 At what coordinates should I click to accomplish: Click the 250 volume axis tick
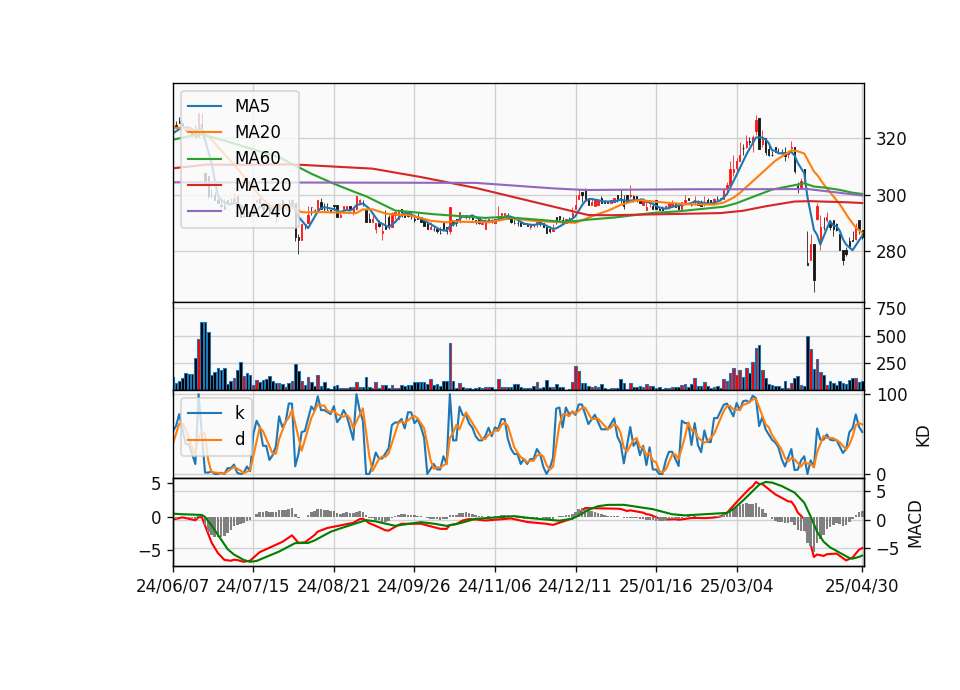[891, 364]
